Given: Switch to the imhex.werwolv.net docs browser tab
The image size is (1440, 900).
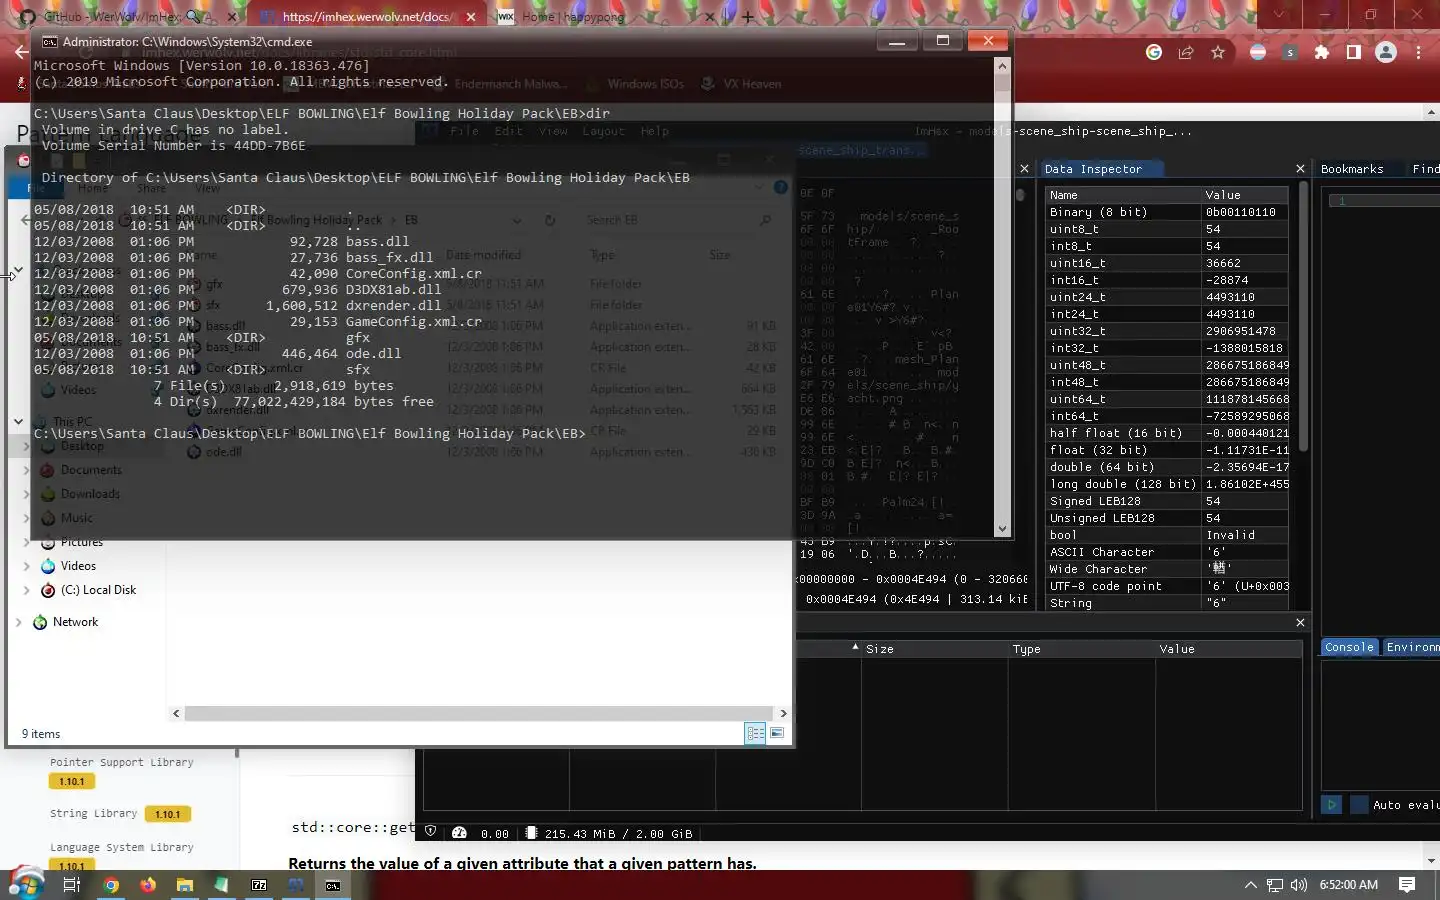Looking at the screenshot, I should tap(366, 17).
